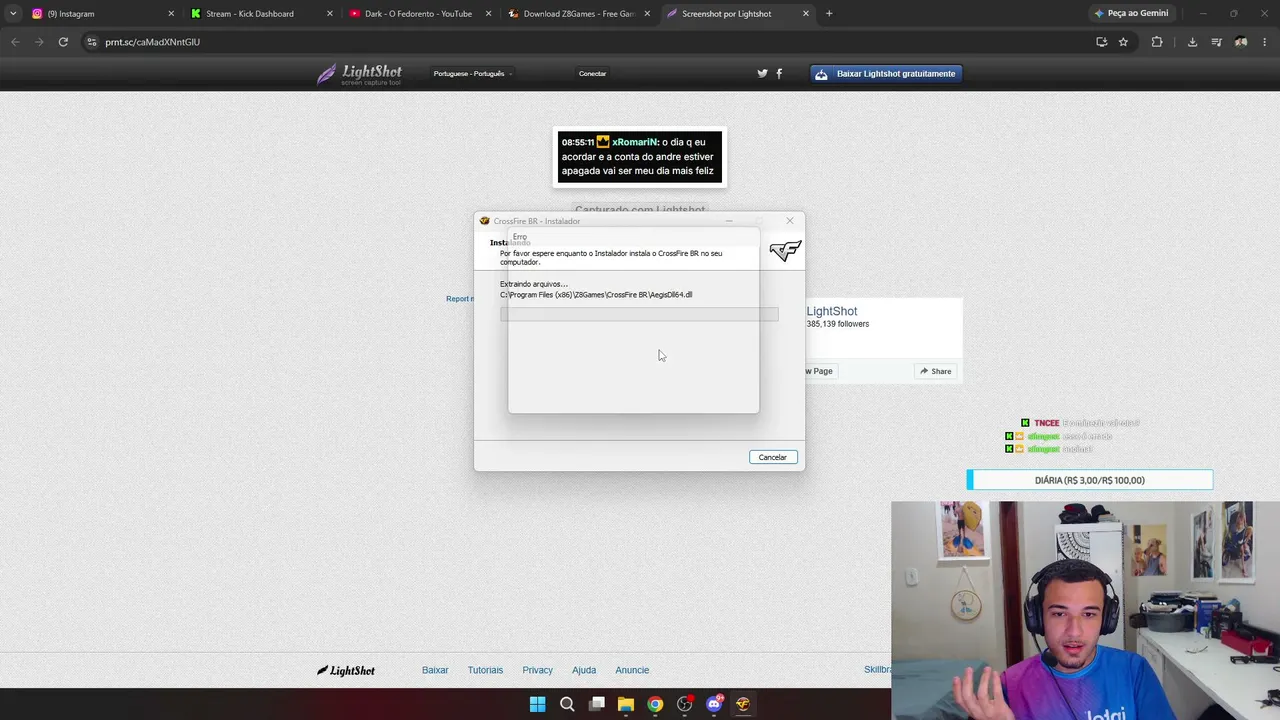The width and height of the screenshot is (1280, 720).
Task: Click the Peça ao Gemini button
Action: coord(1131,14)
